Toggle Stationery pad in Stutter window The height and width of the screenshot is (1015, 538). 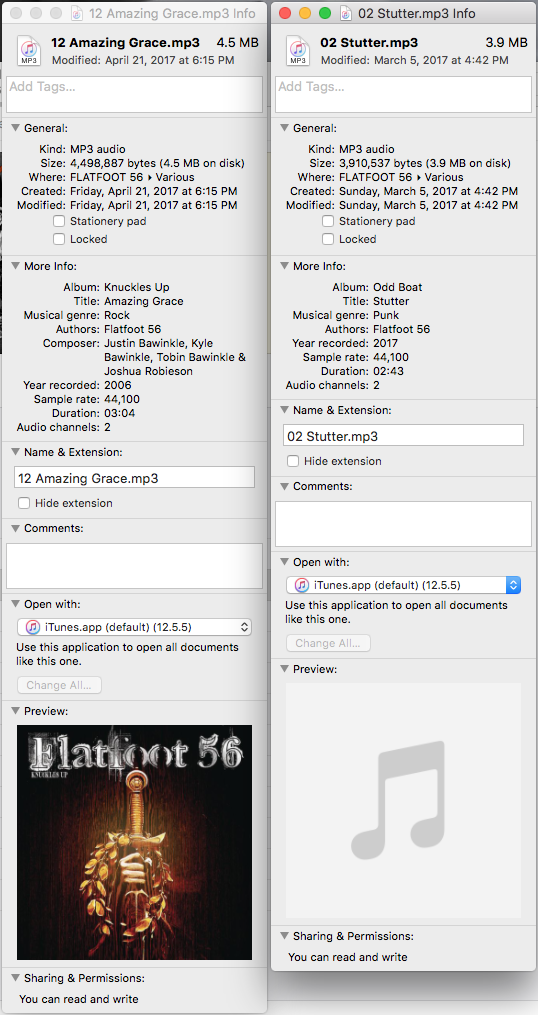[x=328, y=221]
